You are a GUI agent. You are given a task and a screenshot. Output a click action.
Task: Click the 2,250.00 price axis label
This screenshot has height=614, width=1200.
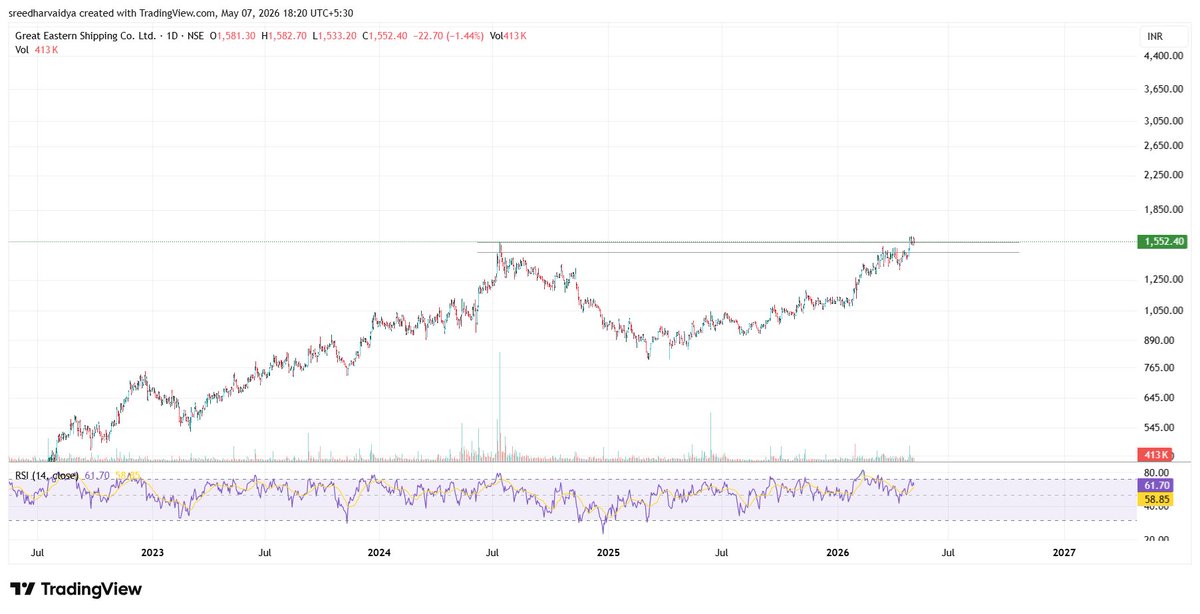tap(1164, 175)
